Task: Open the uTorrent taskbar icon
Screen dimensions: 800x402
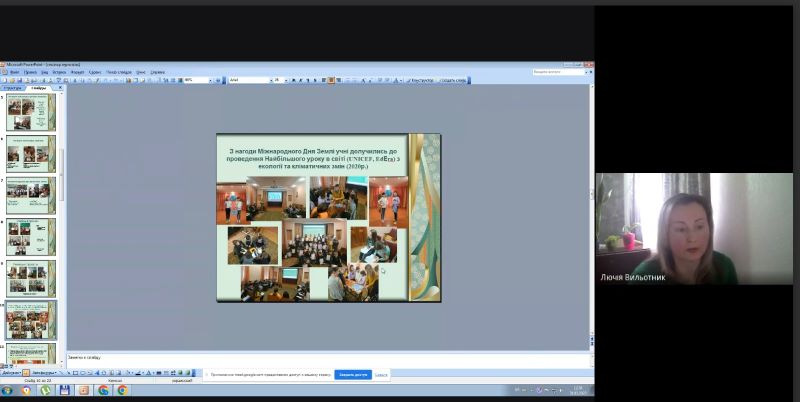Action: click(46, 390)
